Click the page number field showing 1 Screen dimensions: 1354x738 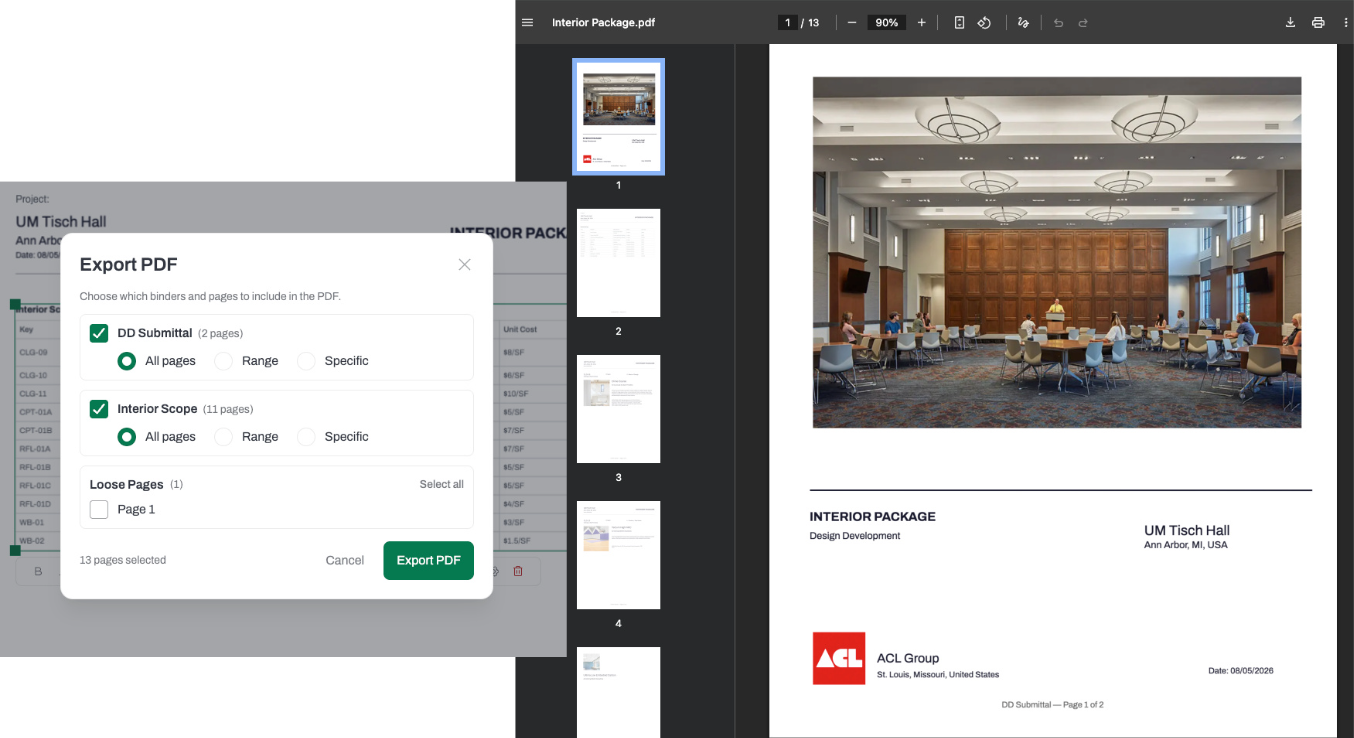pyautogui.click(x=788, y=22)
